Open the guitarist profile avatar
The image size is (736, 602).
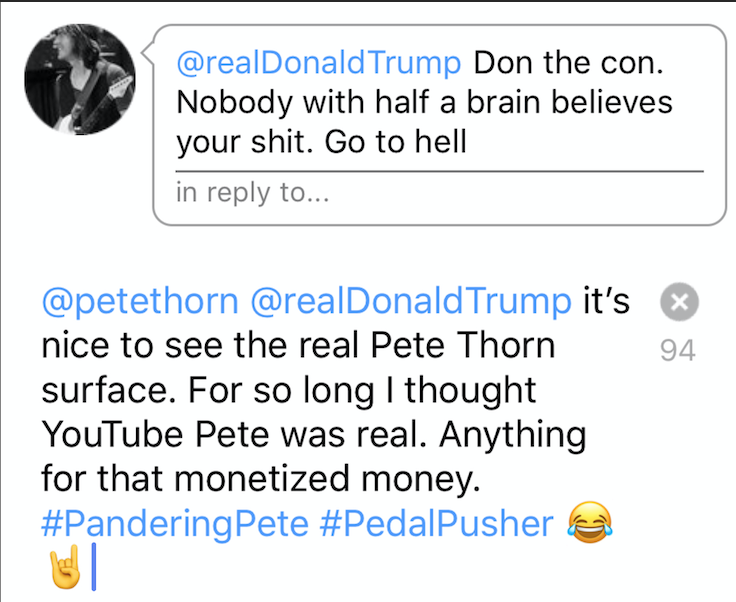coord(79,76)
